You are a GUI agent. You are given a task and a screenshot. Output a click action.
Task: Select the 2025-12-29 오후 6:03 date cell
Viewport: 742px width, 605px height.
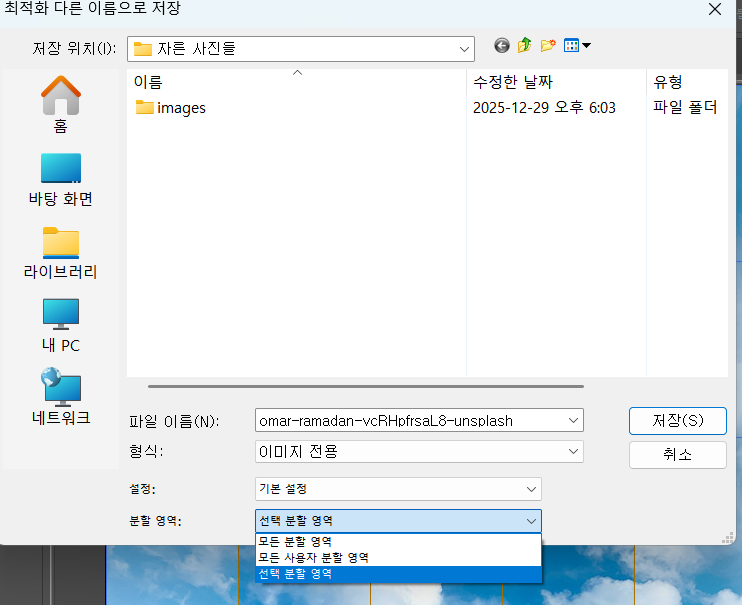coord(544,108)
